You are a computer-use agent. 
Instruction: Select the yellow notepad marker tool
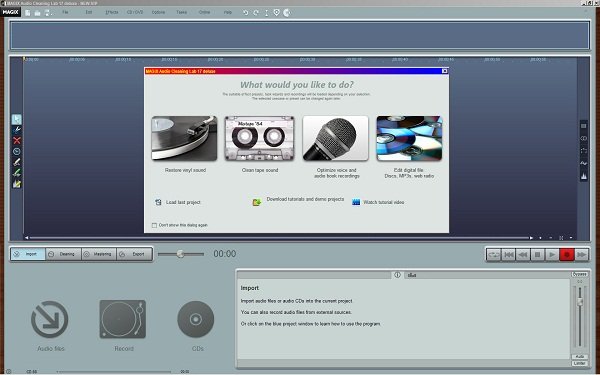[16, 184]
